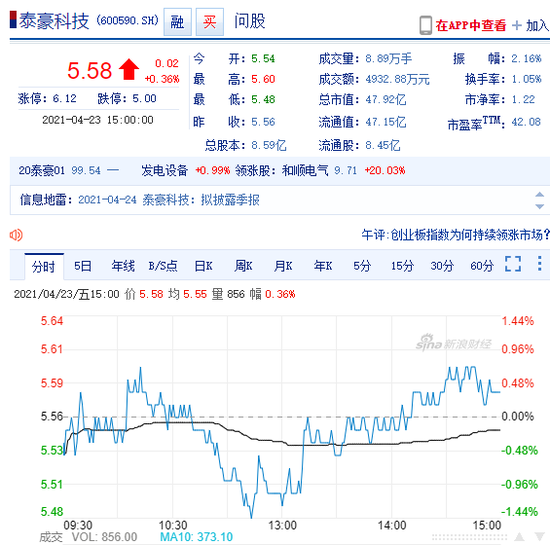Click the orange speaker sound icon
The width and height of the screenshot is (550, 545).
pos(16,235)
